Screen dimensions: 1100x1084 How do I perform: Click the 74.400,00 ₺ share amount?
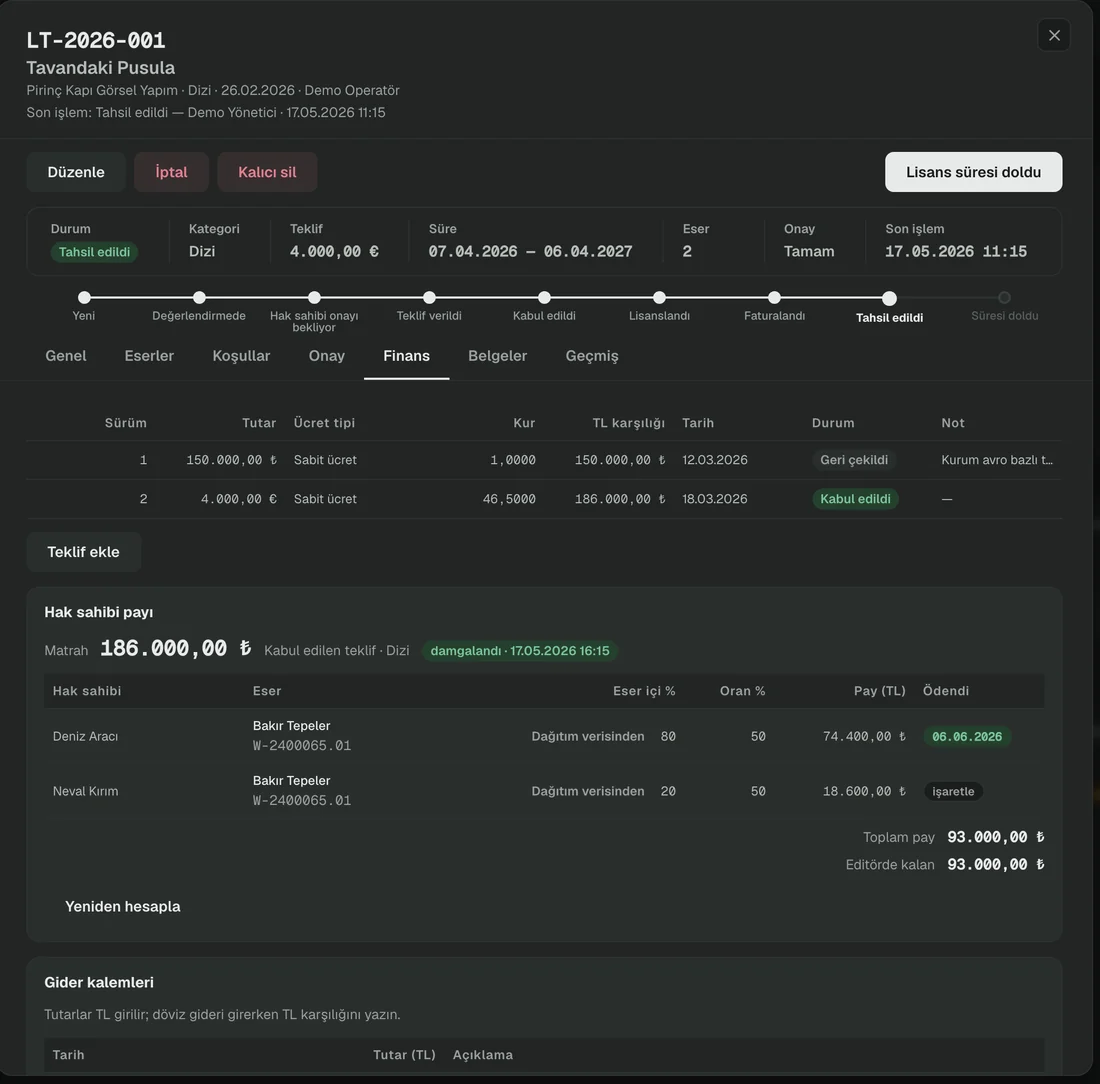coord(864,737)
